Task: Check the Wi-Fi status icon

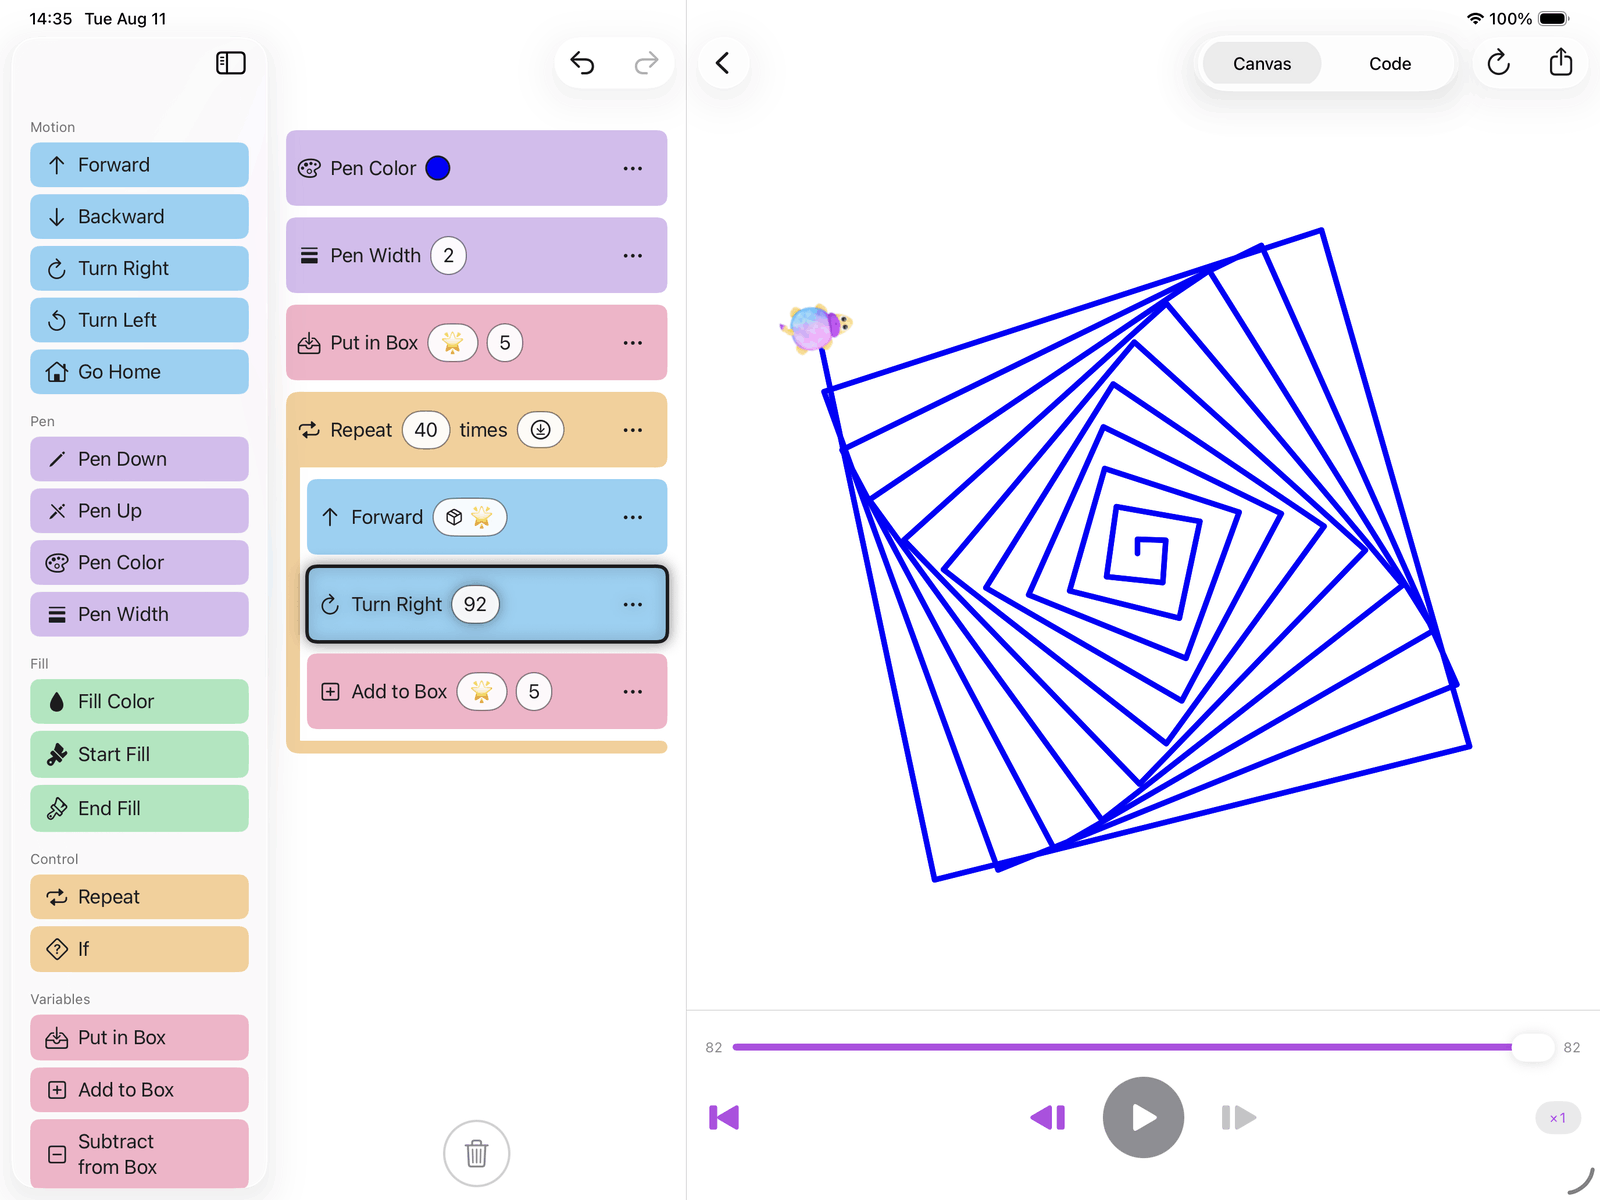Action: point(1475,19)
